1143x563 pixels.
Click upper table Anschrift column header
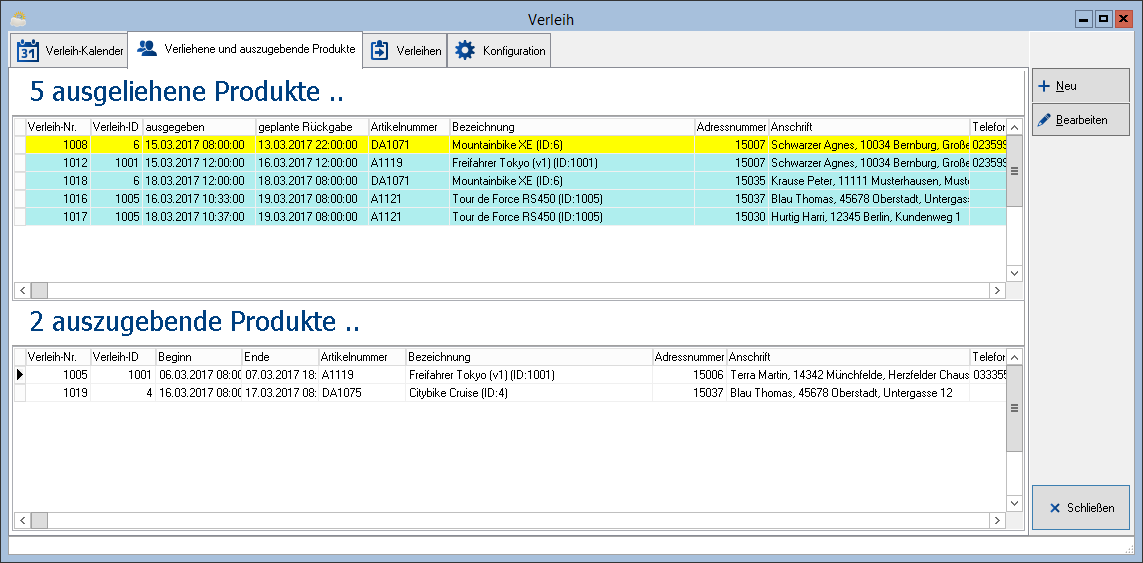(x=869, y=126)
